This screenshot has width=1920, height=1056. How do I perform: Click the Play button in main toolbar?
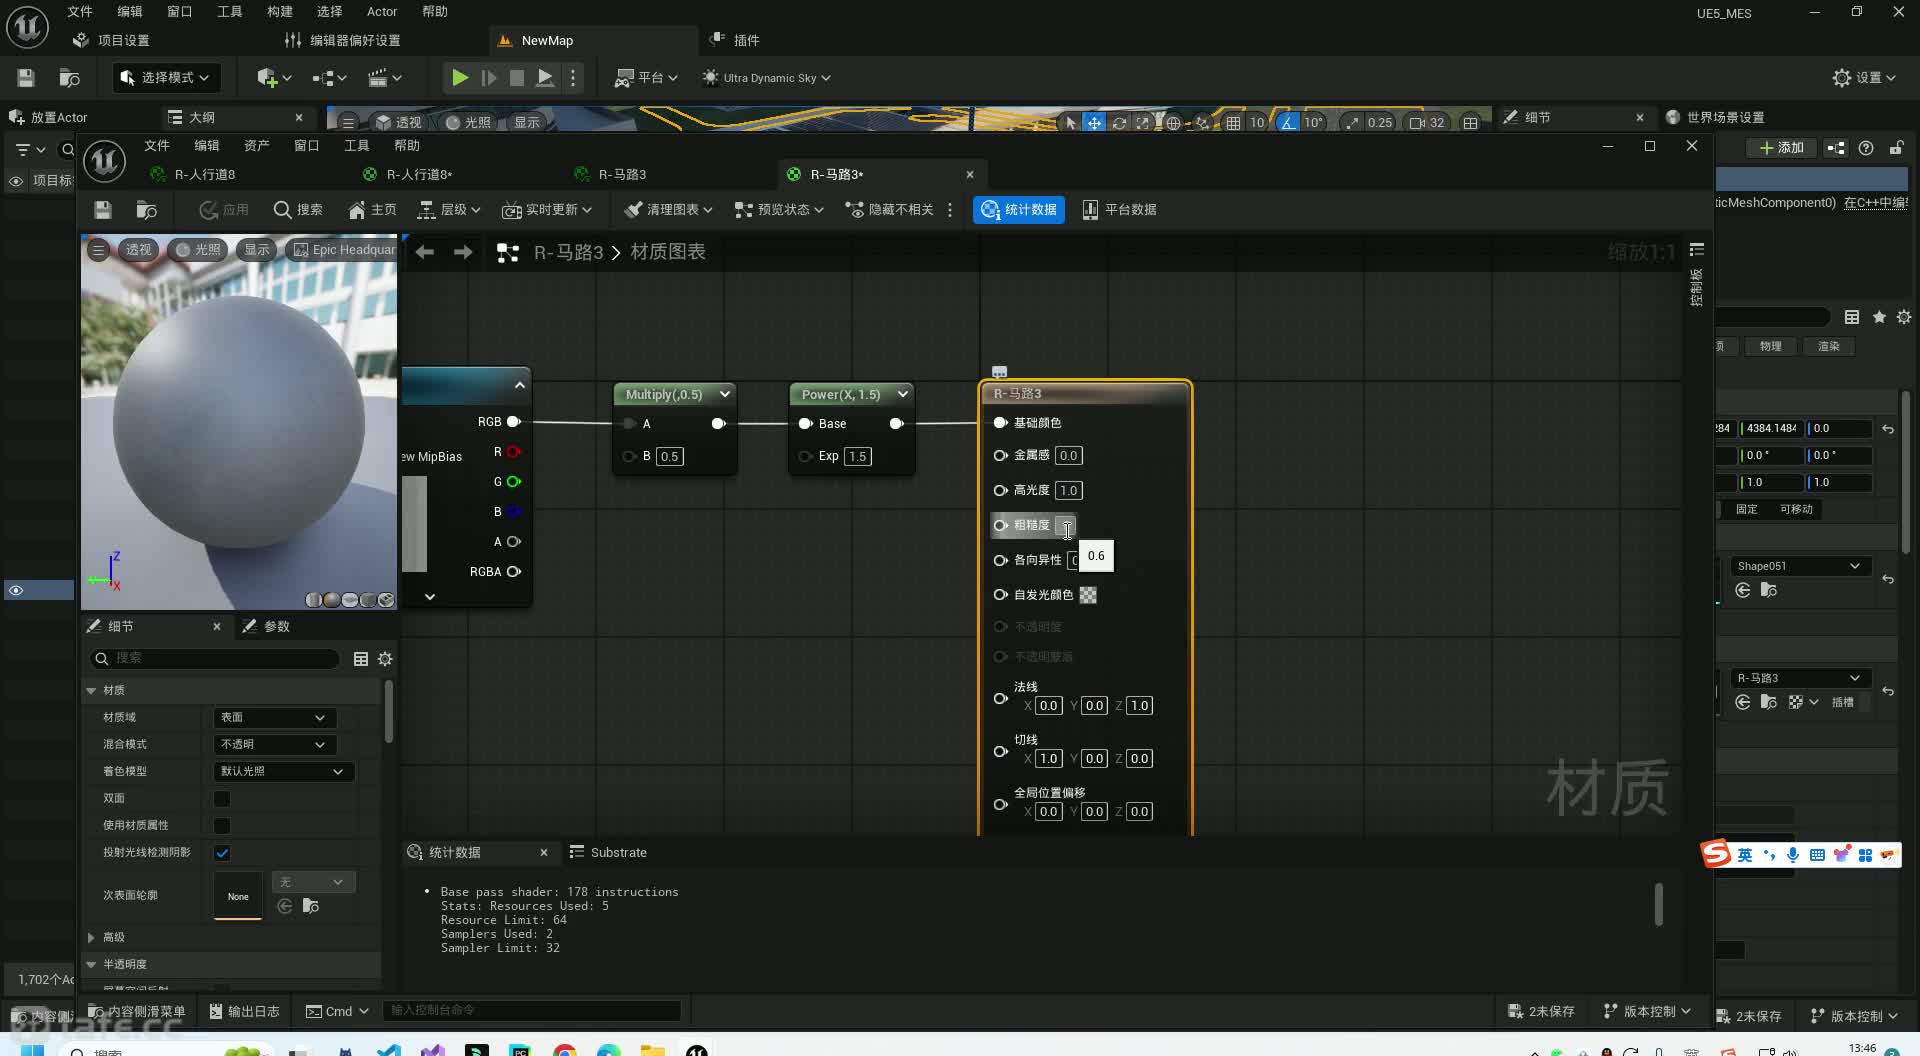coord(459,78)
